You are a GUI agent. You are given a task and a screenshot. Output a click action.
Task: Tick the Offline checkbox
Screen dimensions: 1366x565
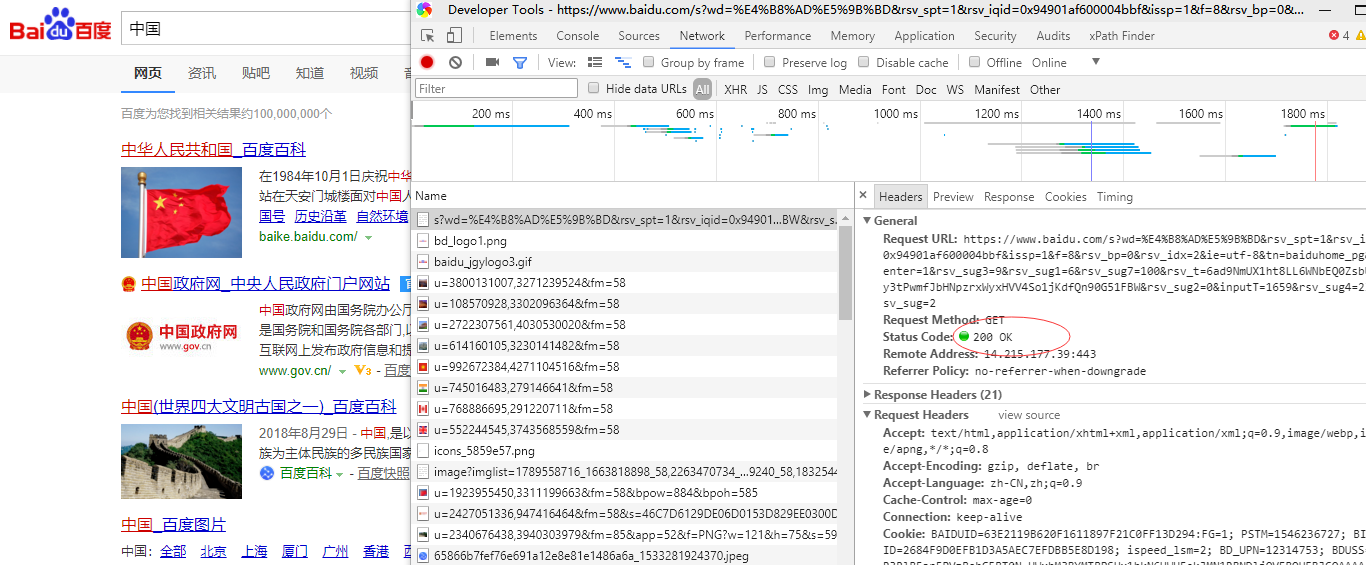coord(975,62)
